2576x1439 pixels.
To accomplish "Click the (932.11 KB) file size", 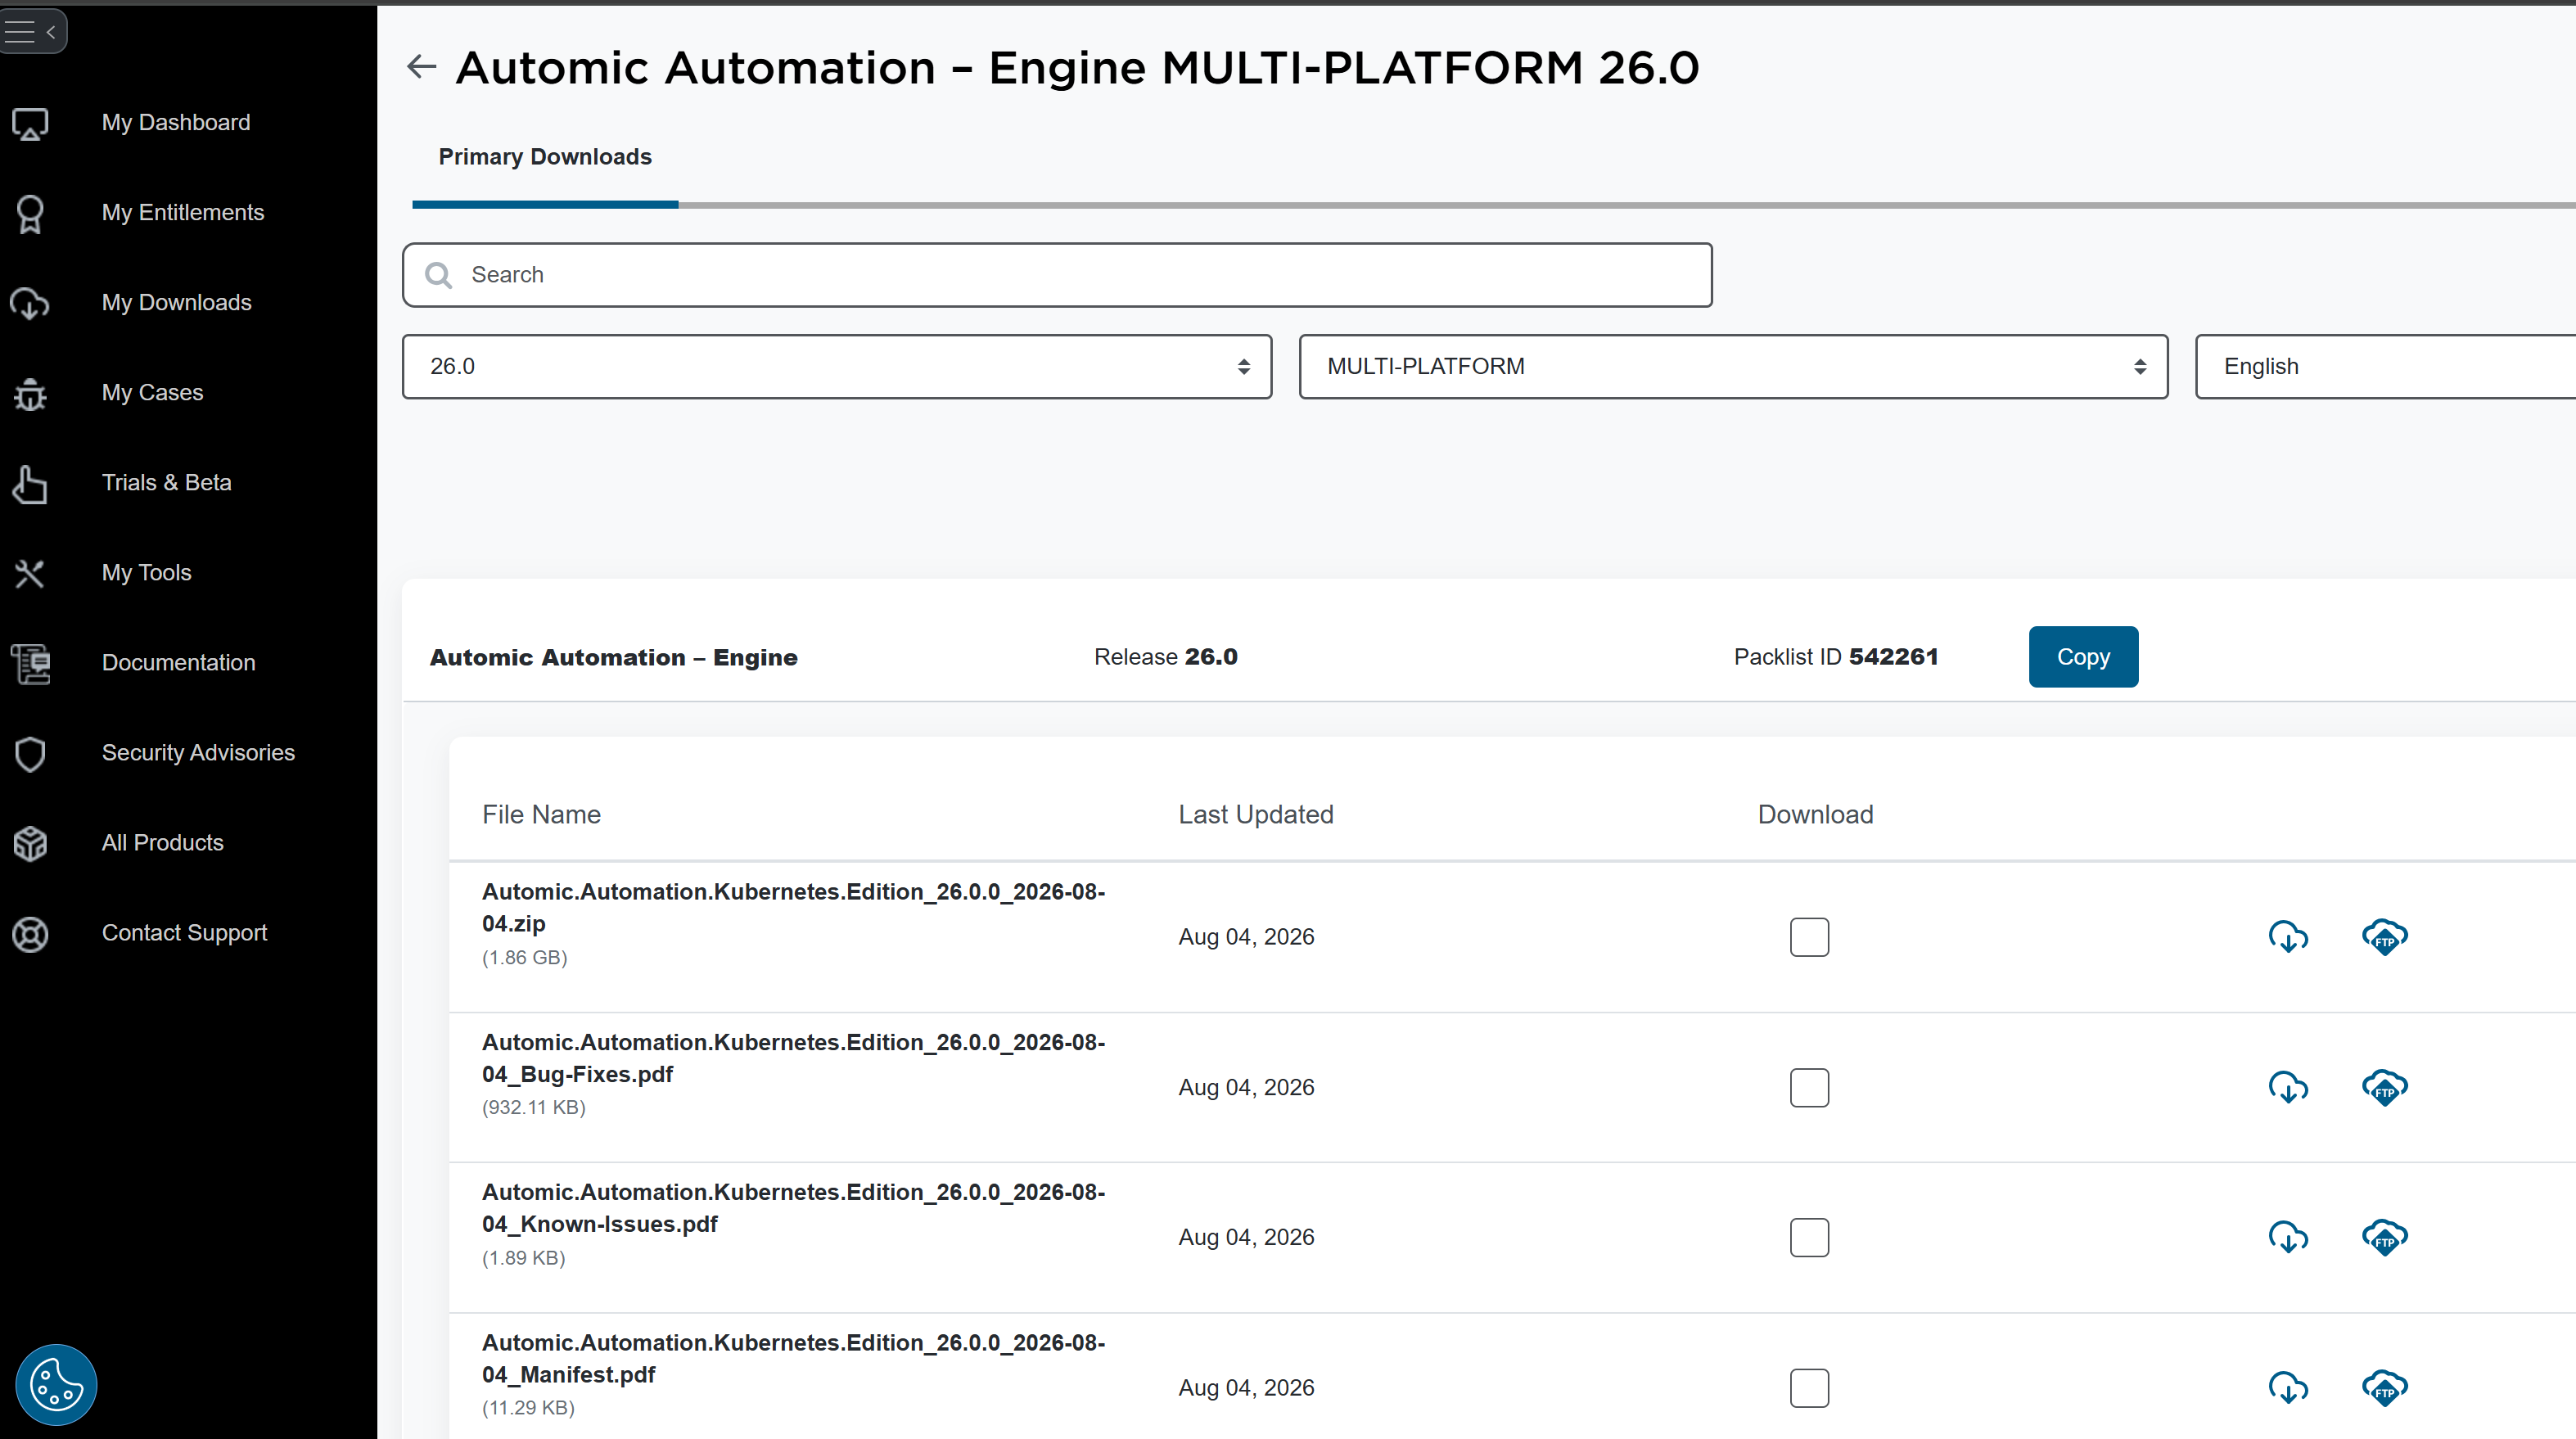I will (x=534, y=1108).
